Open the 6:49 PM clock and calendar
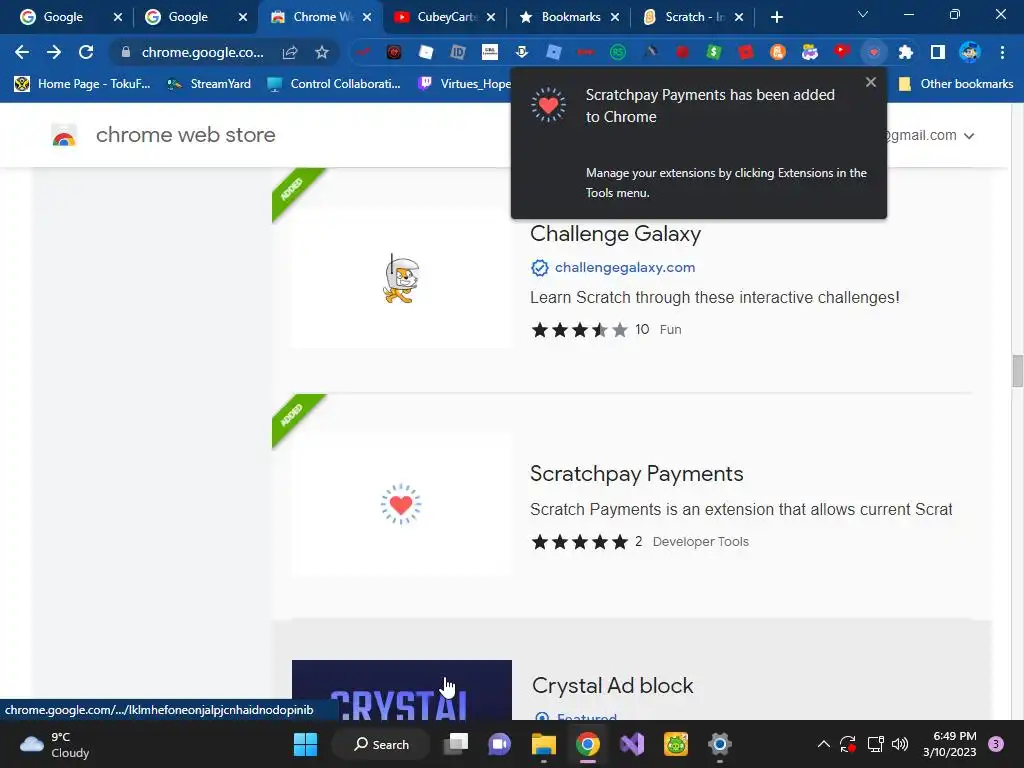The height and width of the screenshot is (768, 1024). point(949,744)
